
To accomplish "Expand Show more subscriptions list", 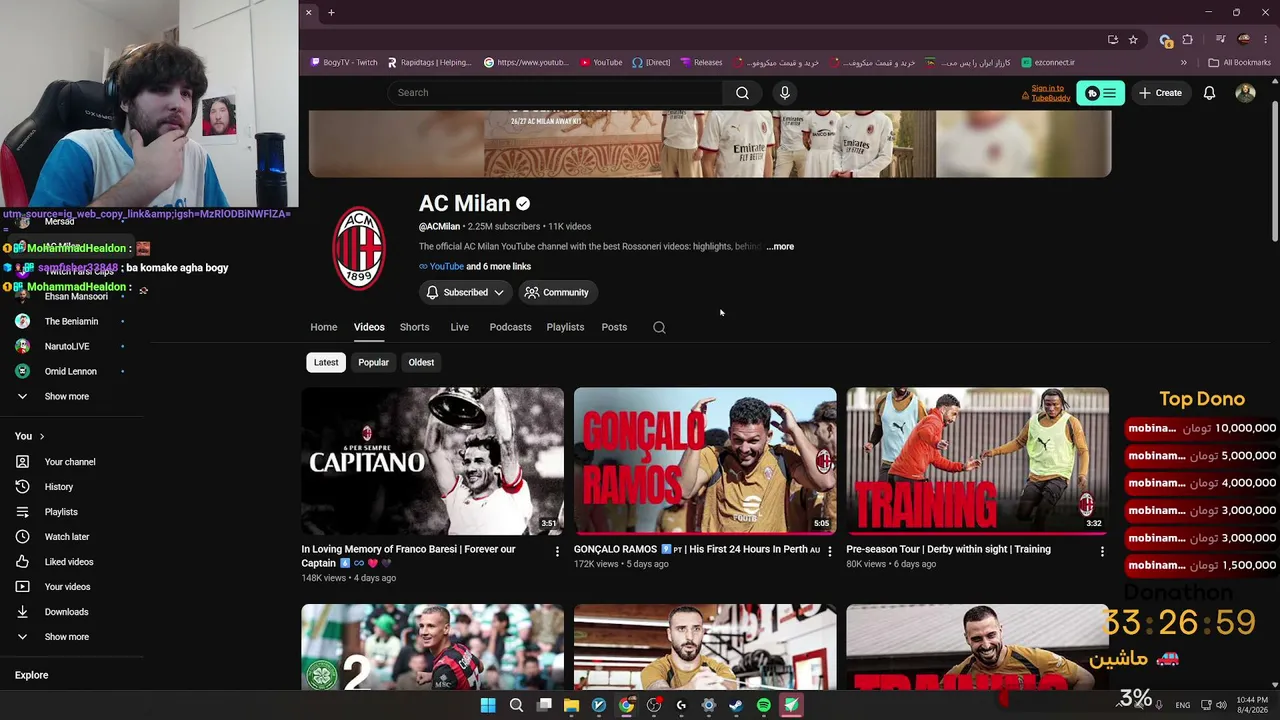I will [x=66, y=396].
